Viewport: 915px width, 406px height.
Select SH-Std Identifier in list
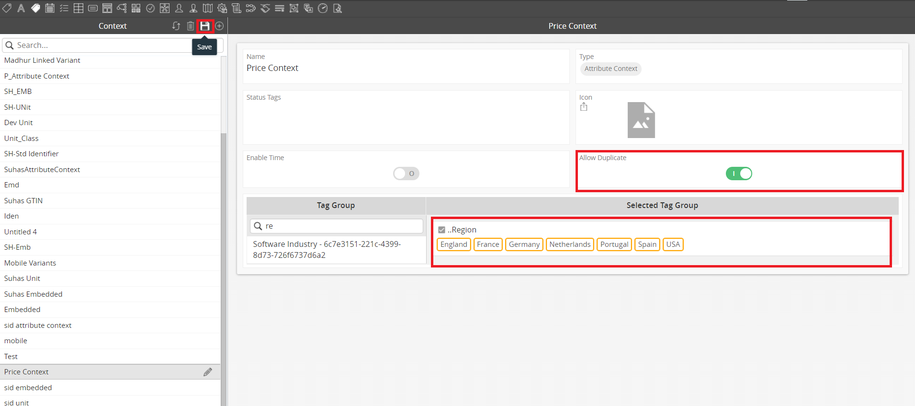click(x=110, y=154)
